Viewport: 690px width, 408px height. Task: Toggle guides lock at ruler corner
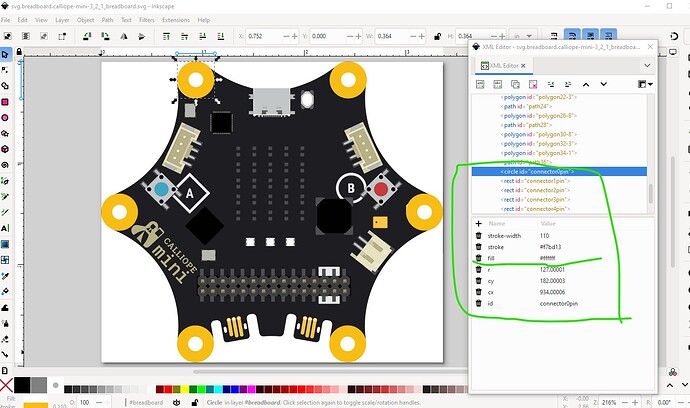click(x=19, y=52)
